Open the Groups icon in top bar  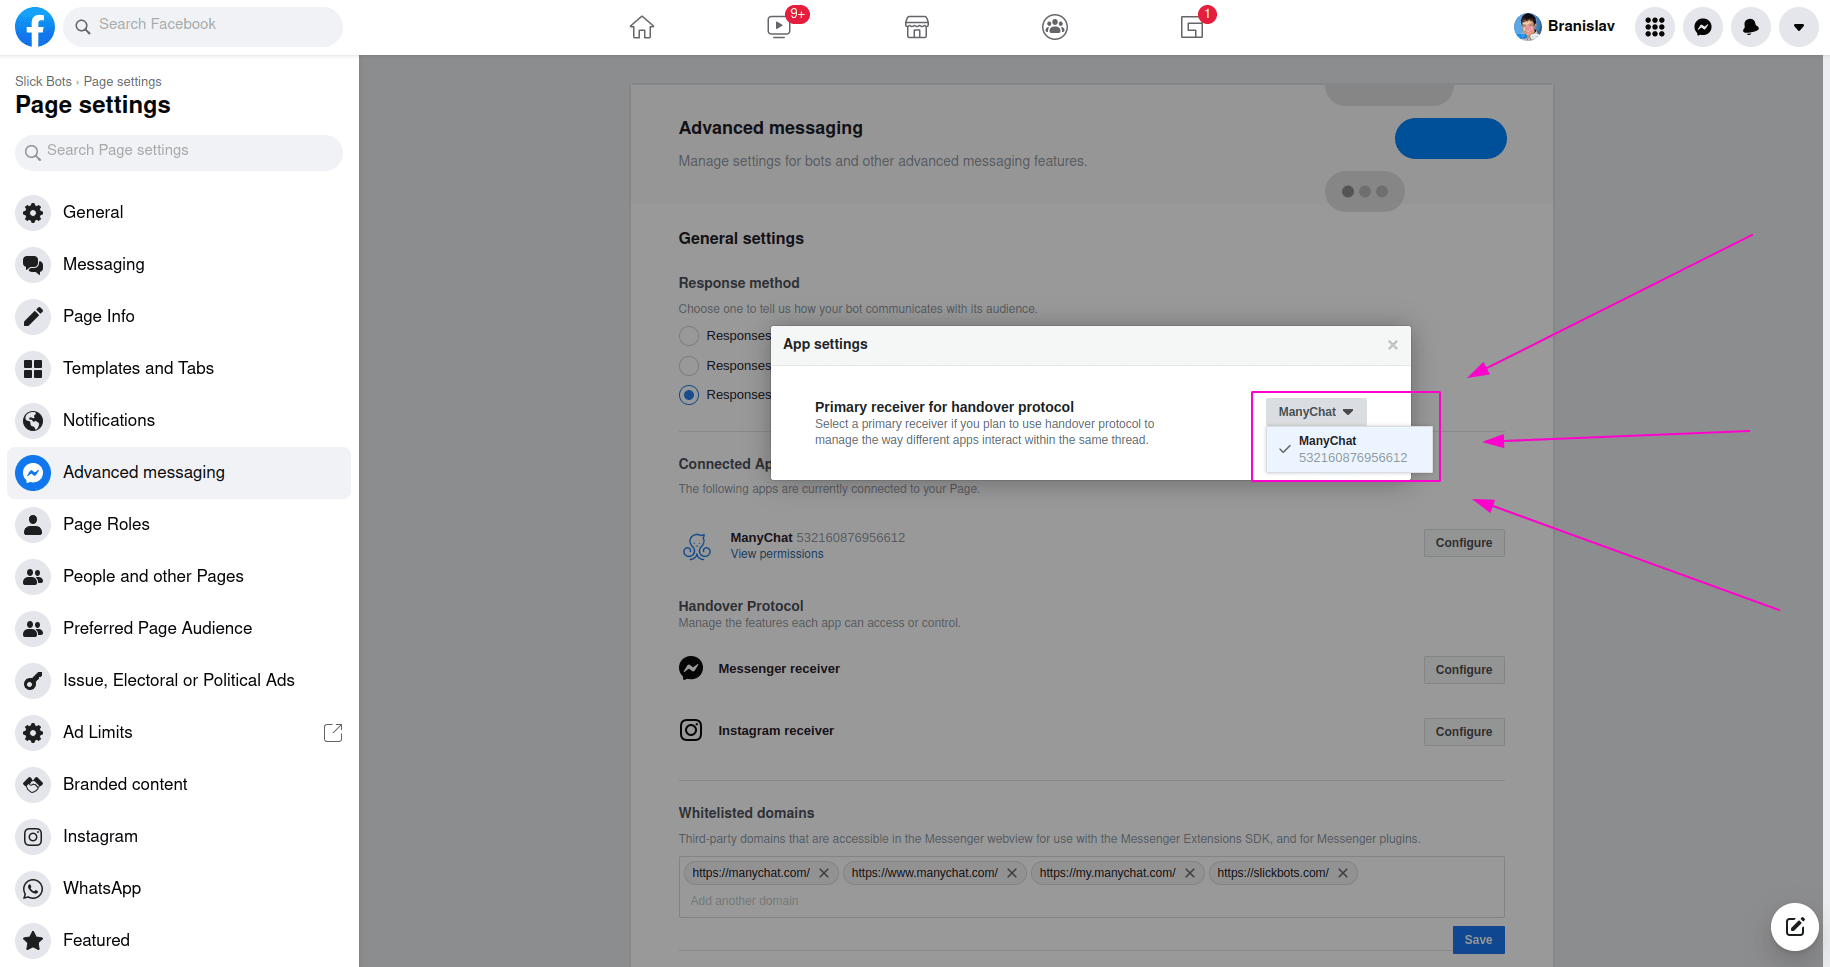(x=1055, y=27)
